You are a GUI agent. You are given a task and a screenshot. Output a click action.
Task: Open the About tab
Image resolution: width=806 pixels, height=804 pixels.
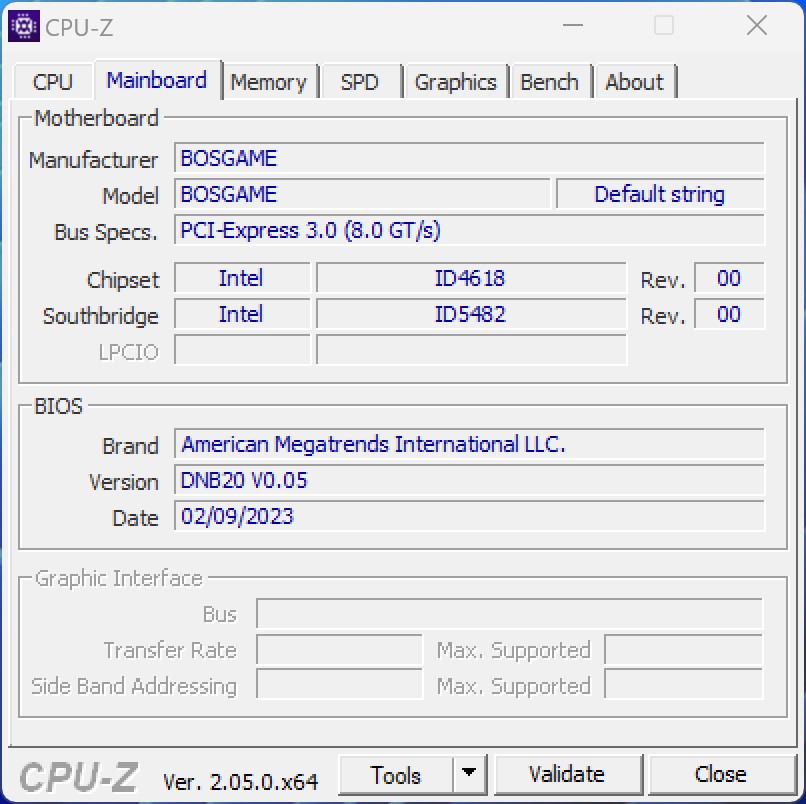tap(634, 82)
